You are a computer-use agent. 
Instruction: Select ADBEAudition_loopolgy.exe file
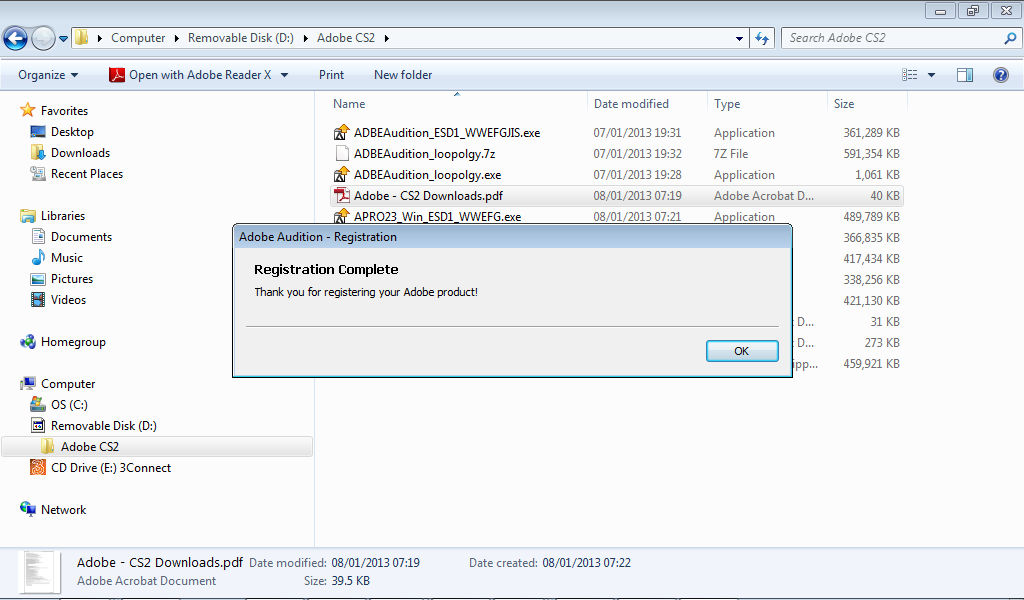point(427,174)
